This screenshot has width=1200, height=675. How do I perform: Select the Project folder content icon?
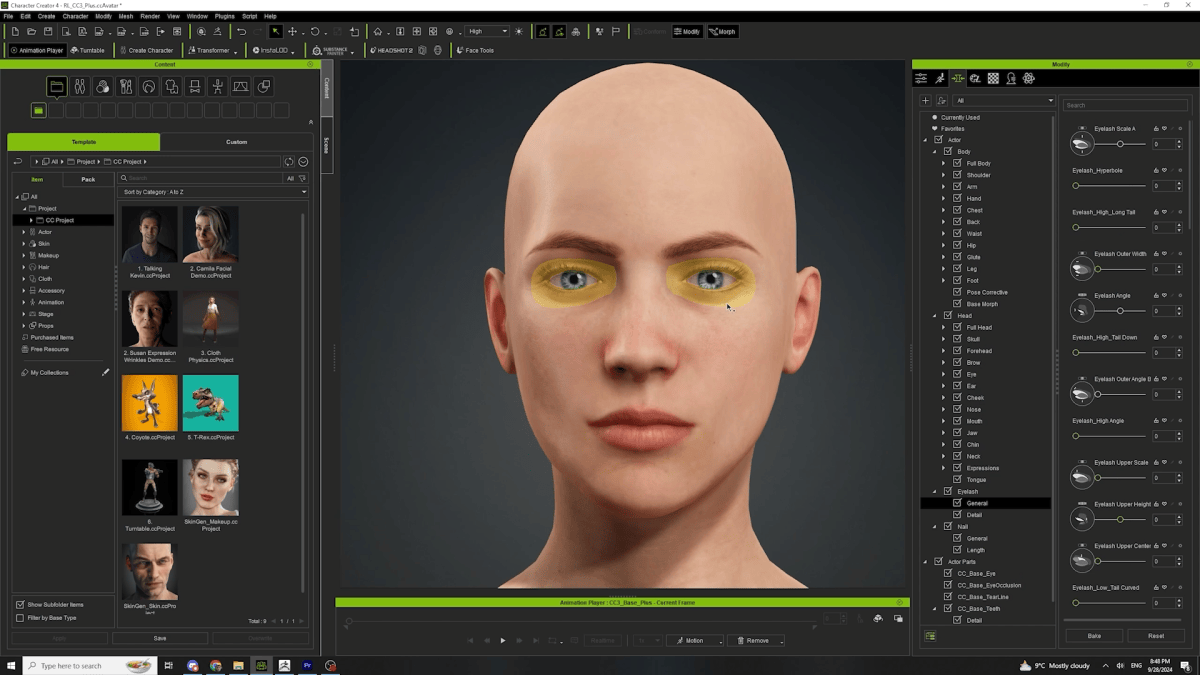click(x=57, y=87)
